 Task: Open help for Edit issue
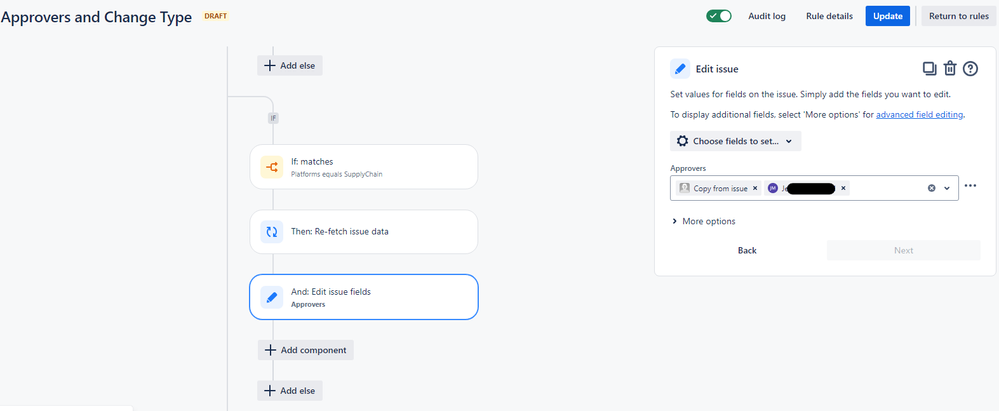pos(970,68)
